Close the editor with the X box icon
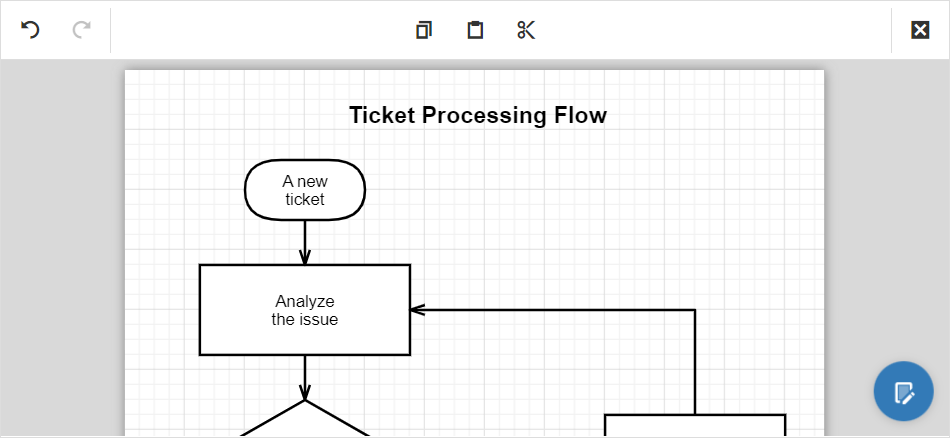The height and width of the screenshot is (438, 950). pos(920,30)
